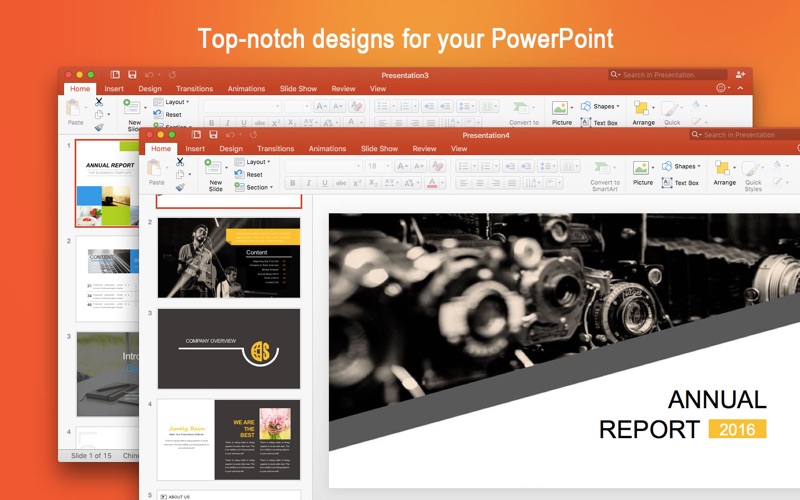The width and height of the screenshot is (800, 500).
Task: Open Numbering list in Presentation4
Action: point(487,166)
